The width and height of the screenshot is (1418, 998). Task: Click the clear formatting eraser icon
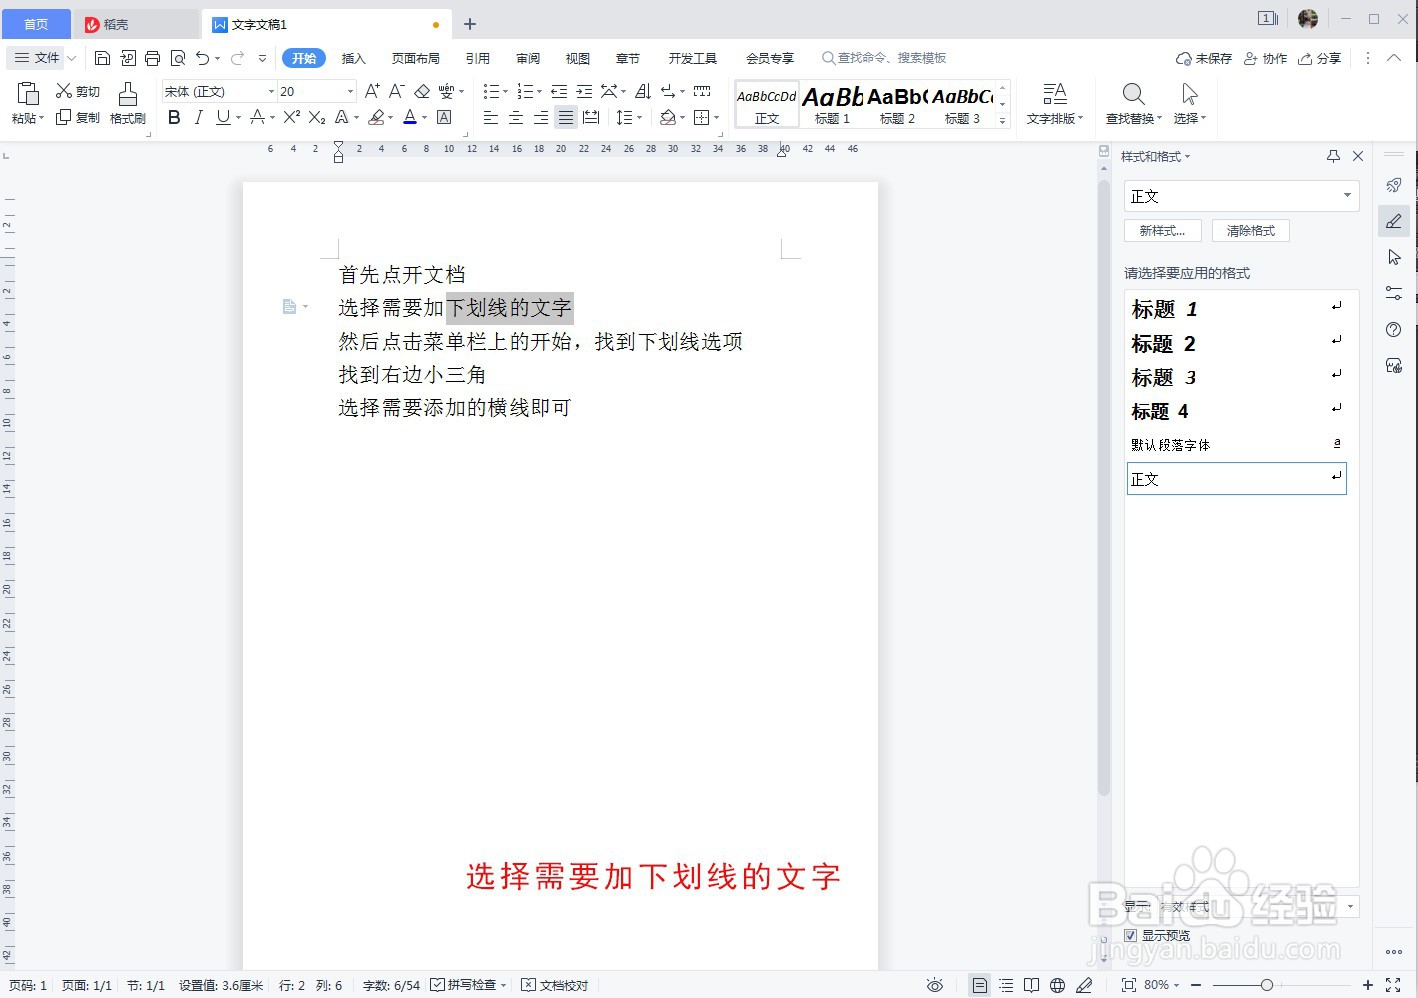point(421,91)
